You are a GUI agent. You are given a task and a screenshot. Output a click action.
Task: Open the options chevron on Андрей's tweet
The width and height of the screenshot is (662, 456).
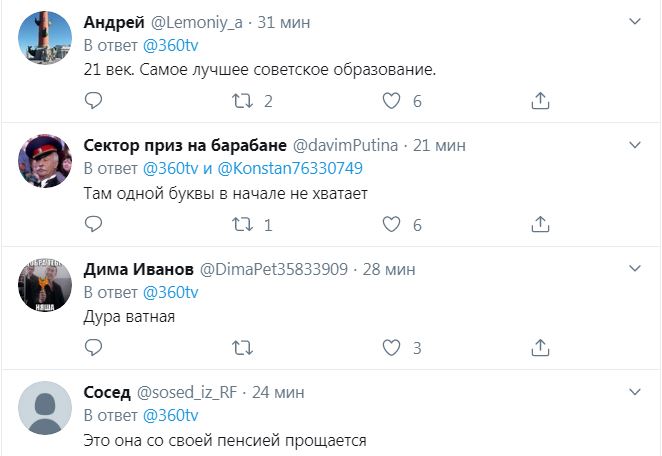[636, 21]
